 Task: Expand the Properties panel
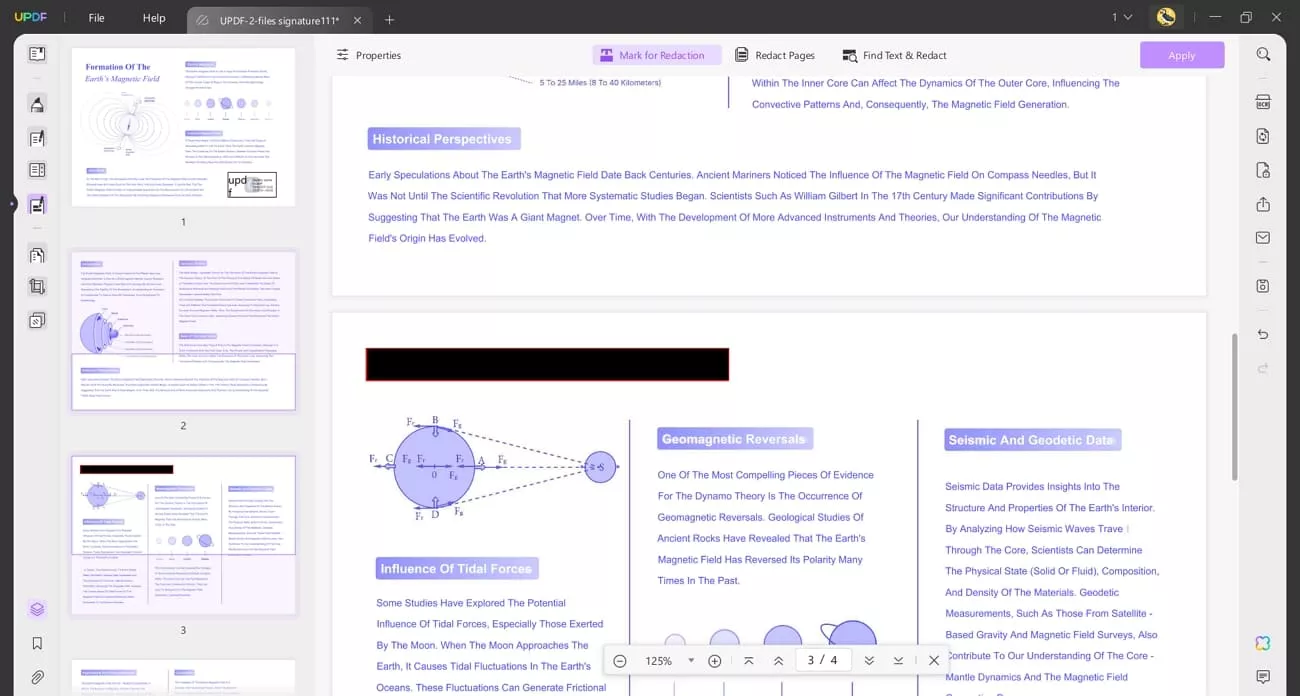pyautogui.click(x=368, y=55)
